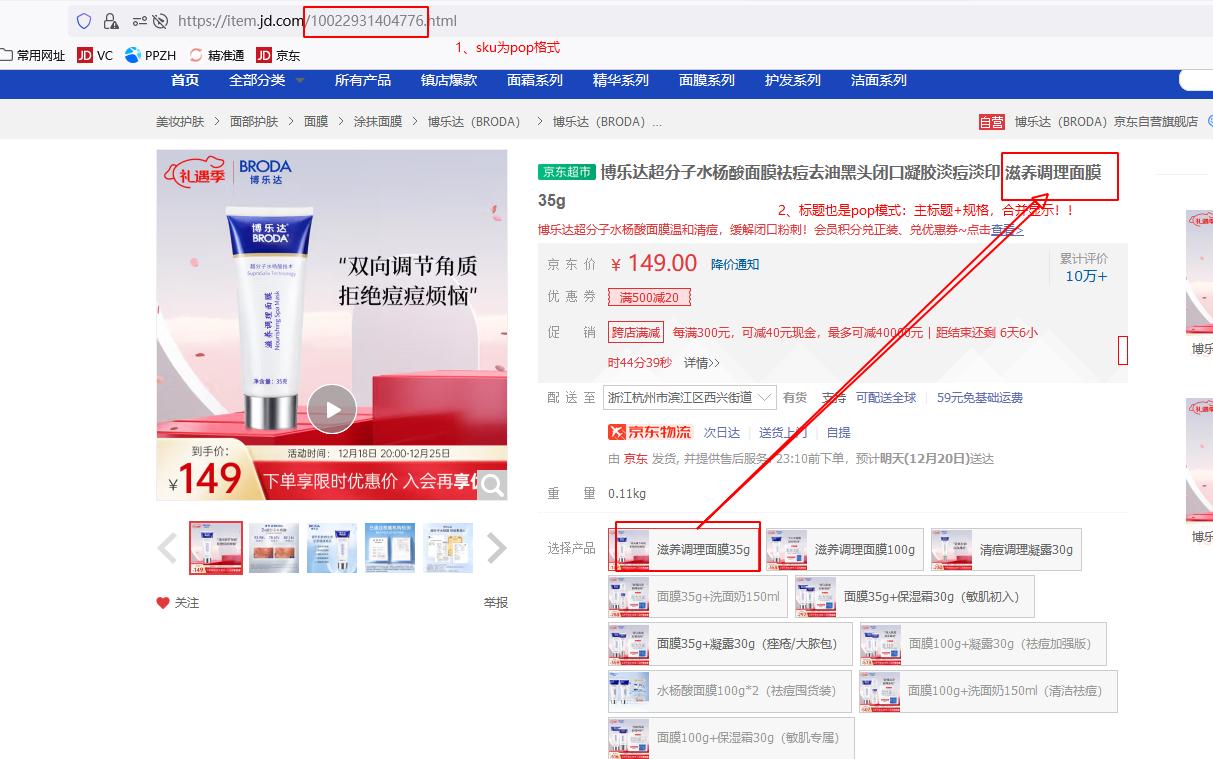Viewport: 1213px width, 759px height.
Task: Click the 跨店满减 promotion tag
Action: tap(635, 332)
